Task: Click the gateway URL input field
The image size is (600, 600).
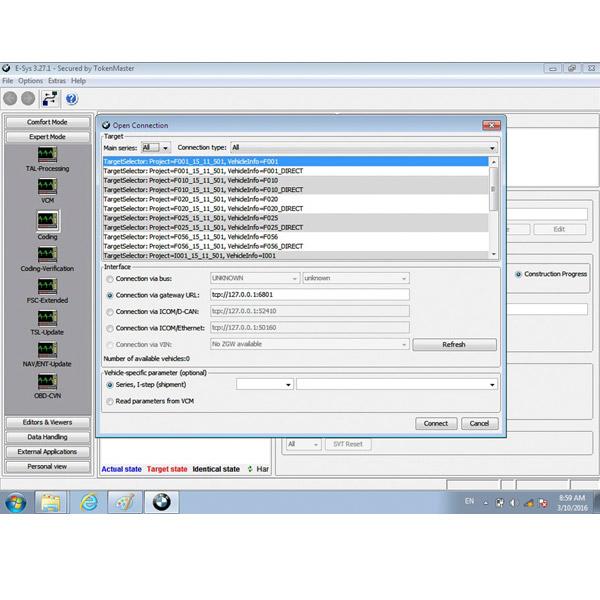Action: pyautogui.click(x=309, y=295)
